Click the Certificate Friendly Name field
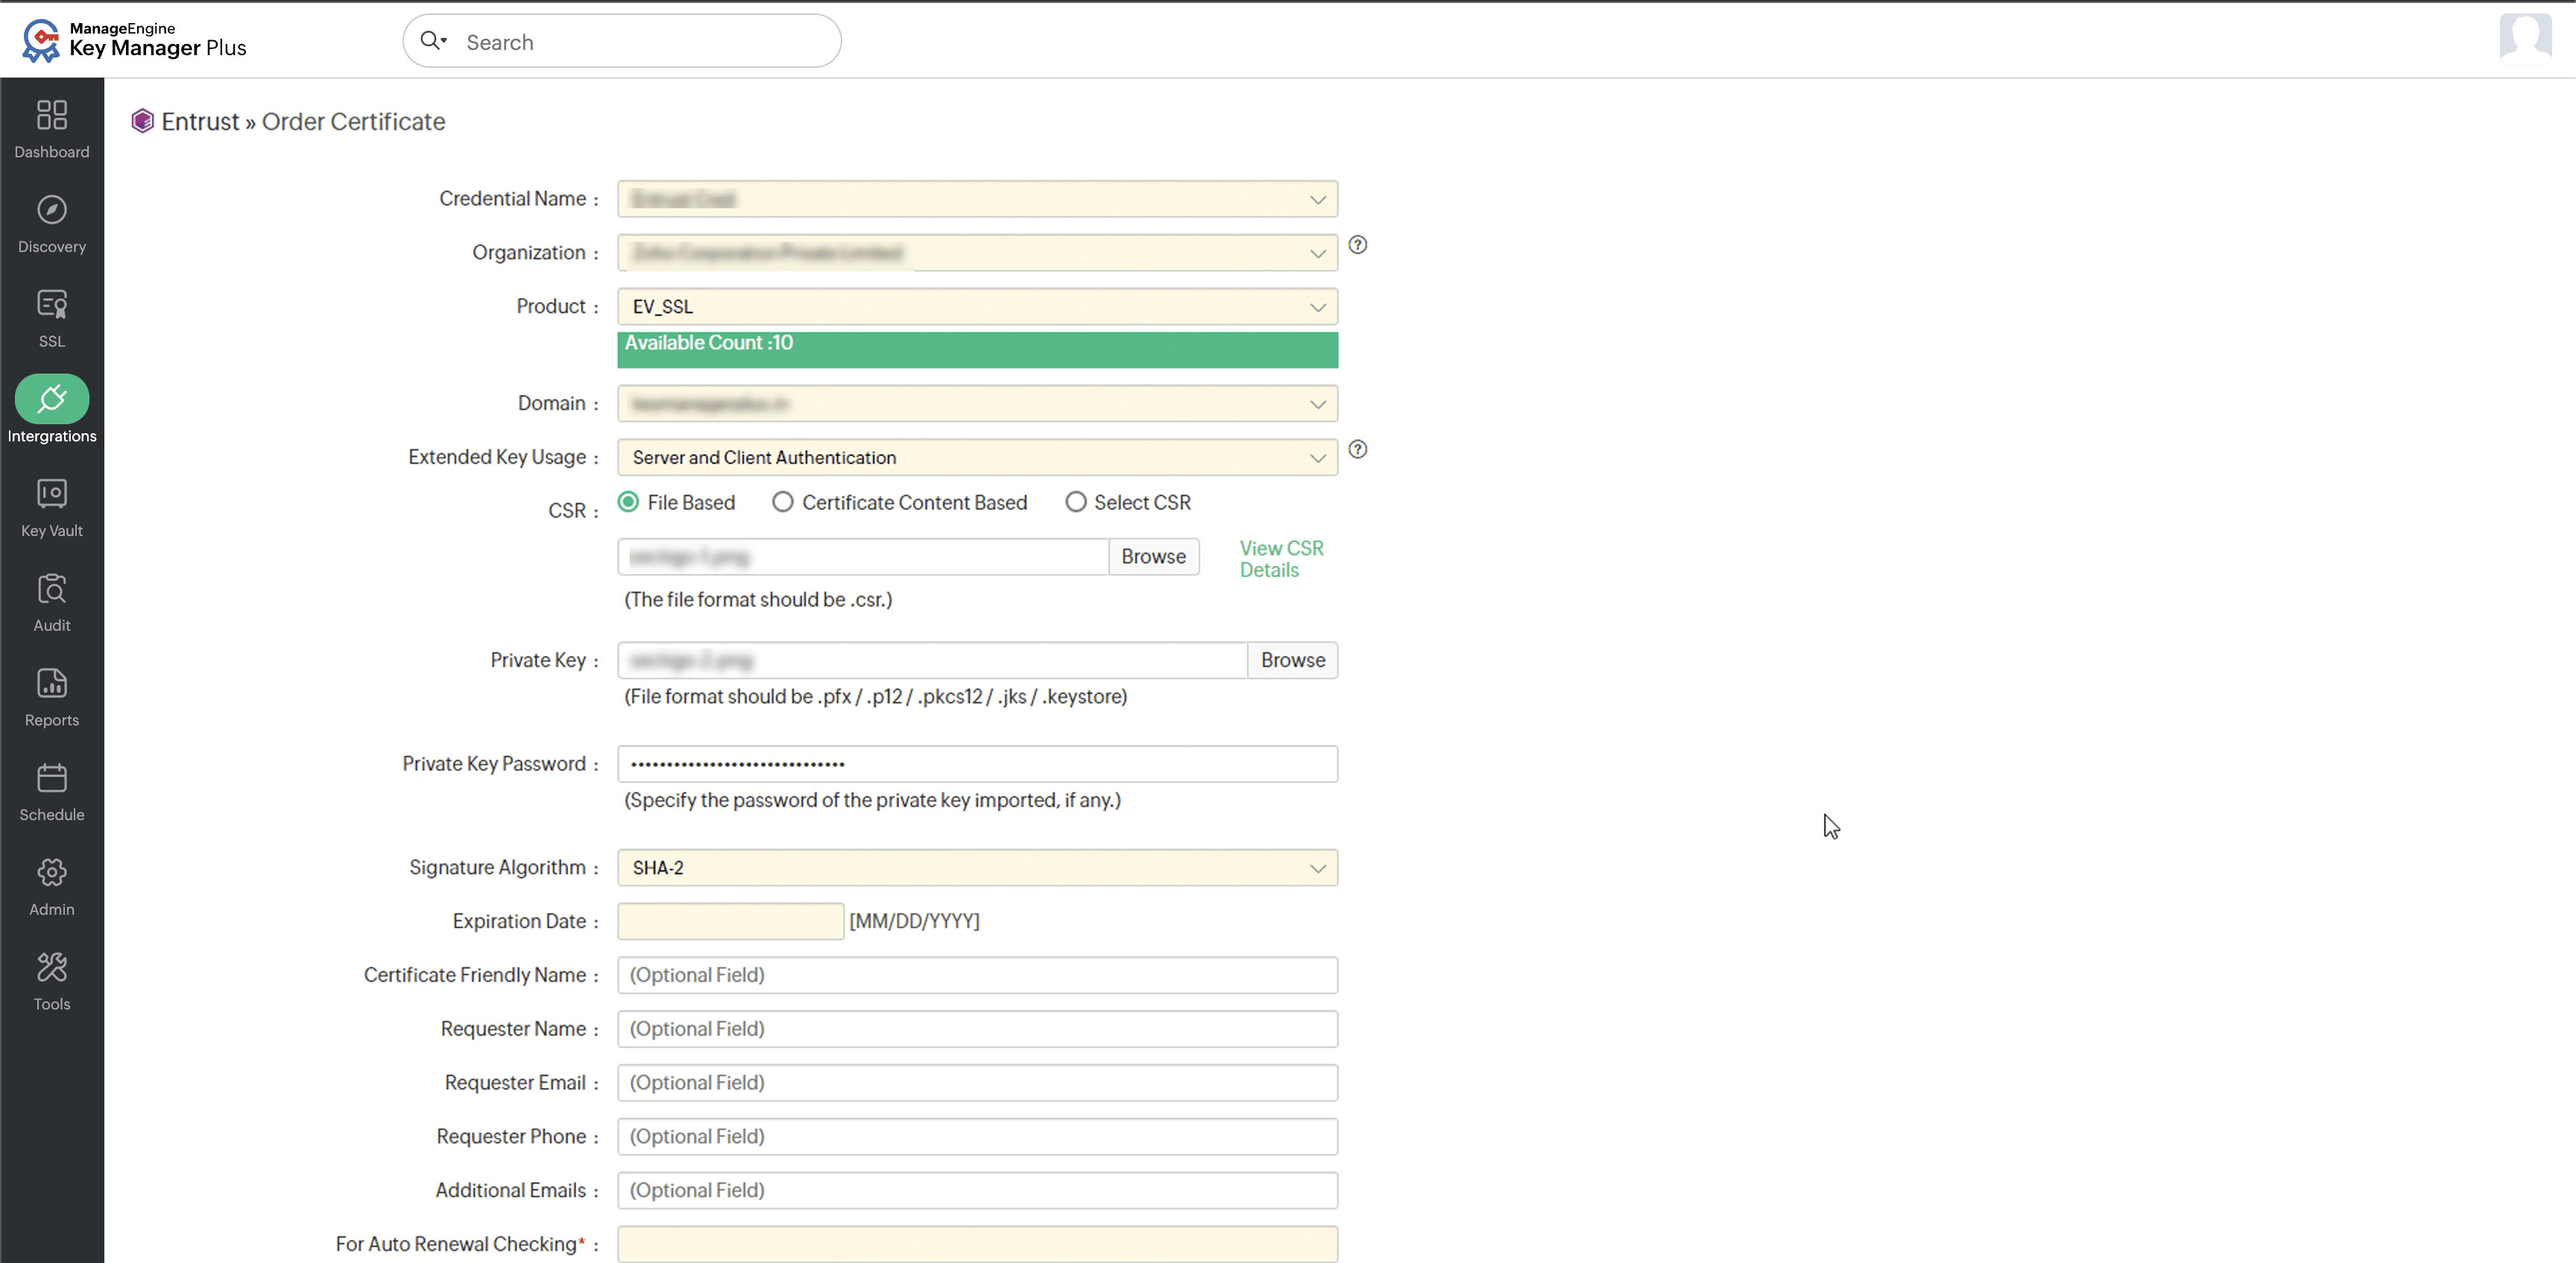This screenshot has height=1263, width=2576. coord(977,976)
